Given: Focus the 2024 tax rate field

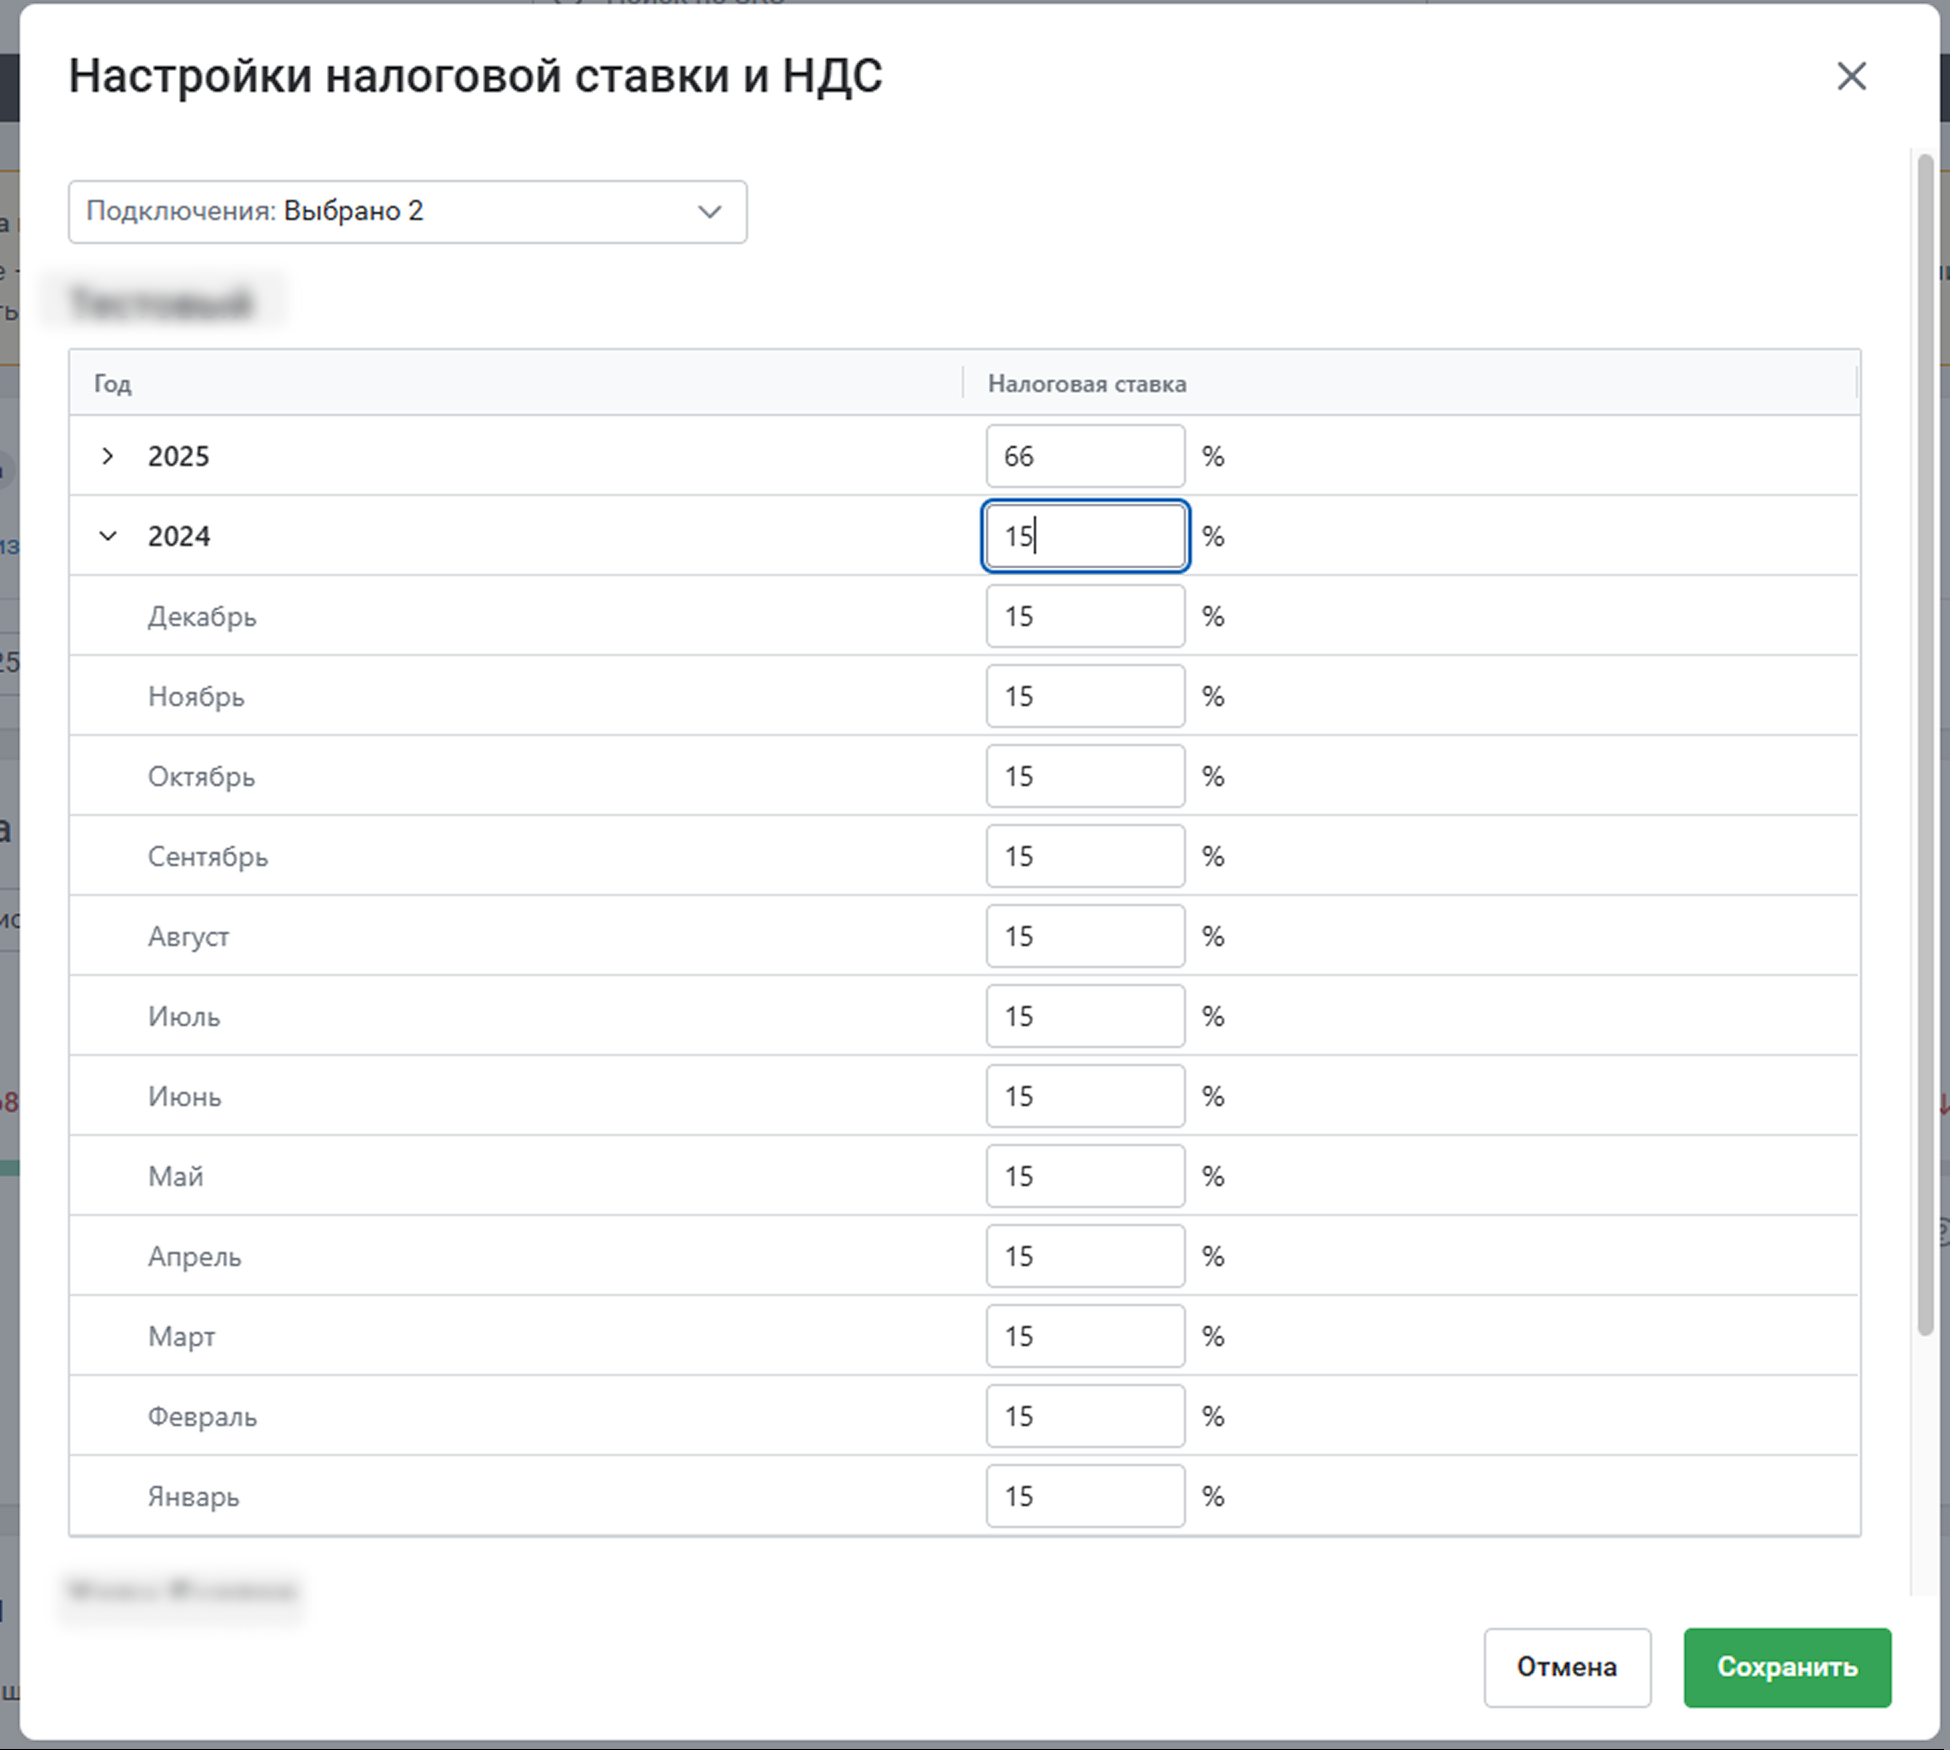Looking at the screenshot, I should [1085, 536].
